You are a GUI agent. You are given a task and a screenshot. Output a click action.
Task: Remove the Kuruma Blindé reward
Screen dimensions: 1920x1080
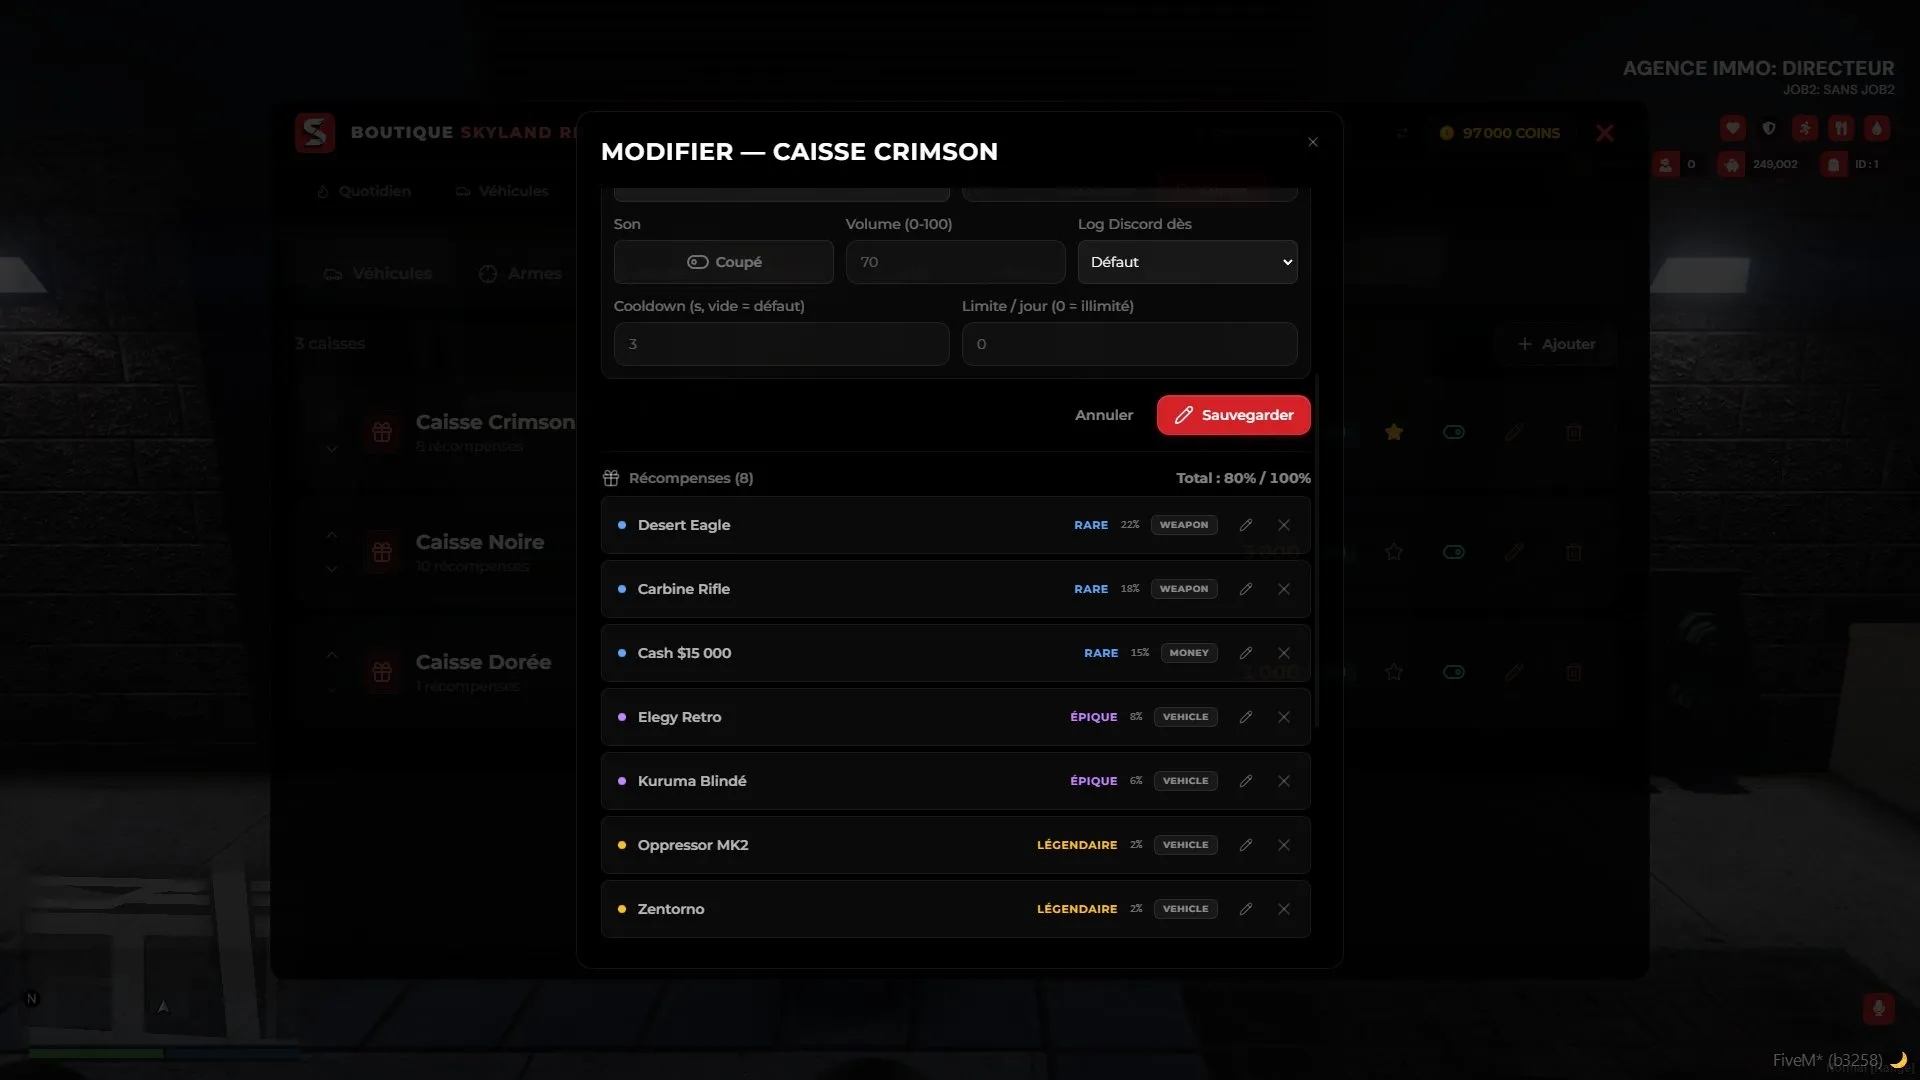click(x=1284, y=781)
